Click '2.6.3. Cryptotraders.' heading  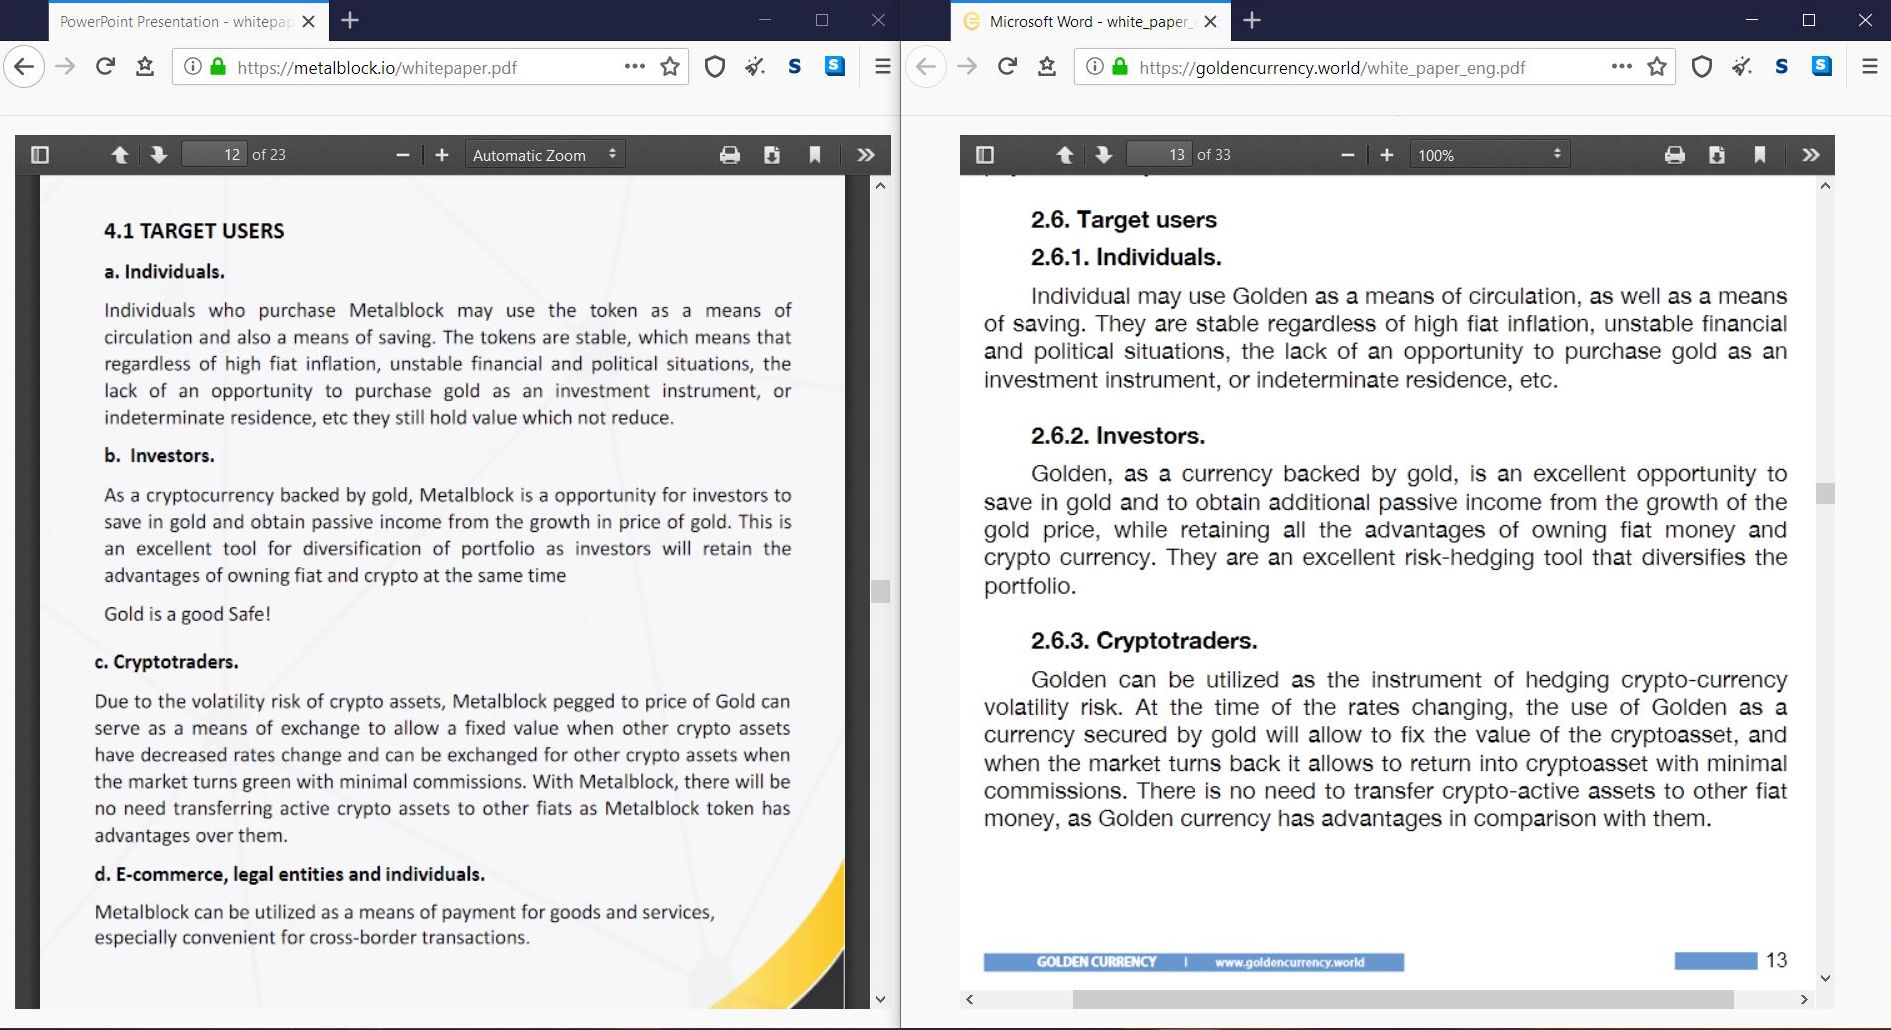click(1144, 641)
